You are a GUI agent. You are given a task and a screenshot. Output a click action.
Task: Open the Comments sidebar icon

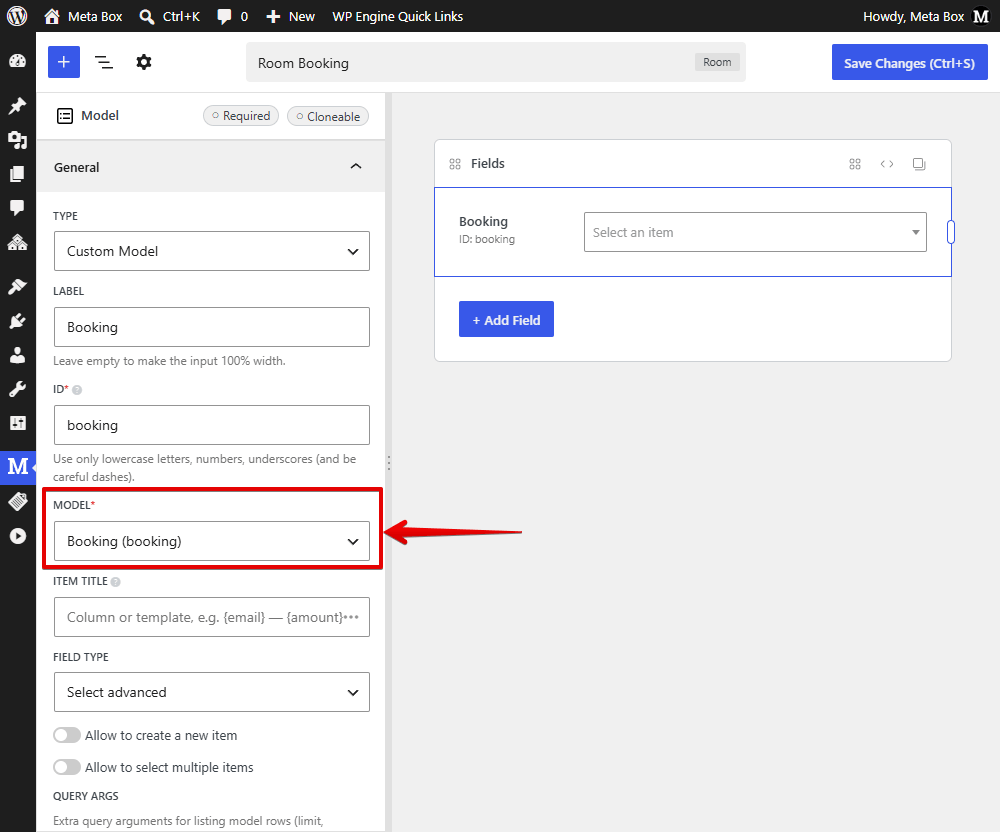17,207
